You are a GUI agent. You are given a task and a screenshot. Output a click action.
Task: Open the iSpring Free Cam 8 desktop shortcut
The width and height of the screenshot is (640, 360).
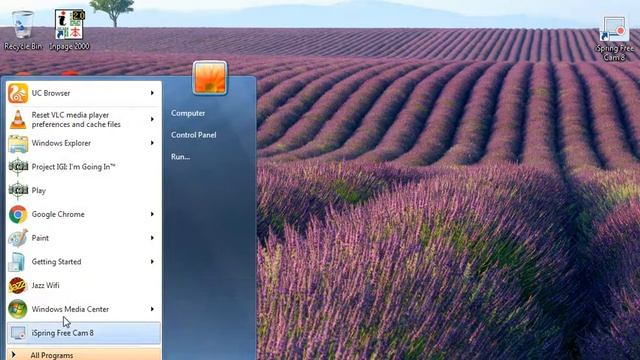click(x=614, y=39)
